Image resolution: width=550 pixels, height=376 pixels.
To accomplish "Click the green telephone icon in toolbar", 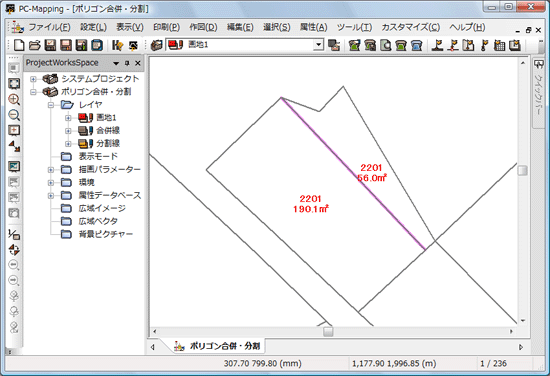I will tap(401, 45).
